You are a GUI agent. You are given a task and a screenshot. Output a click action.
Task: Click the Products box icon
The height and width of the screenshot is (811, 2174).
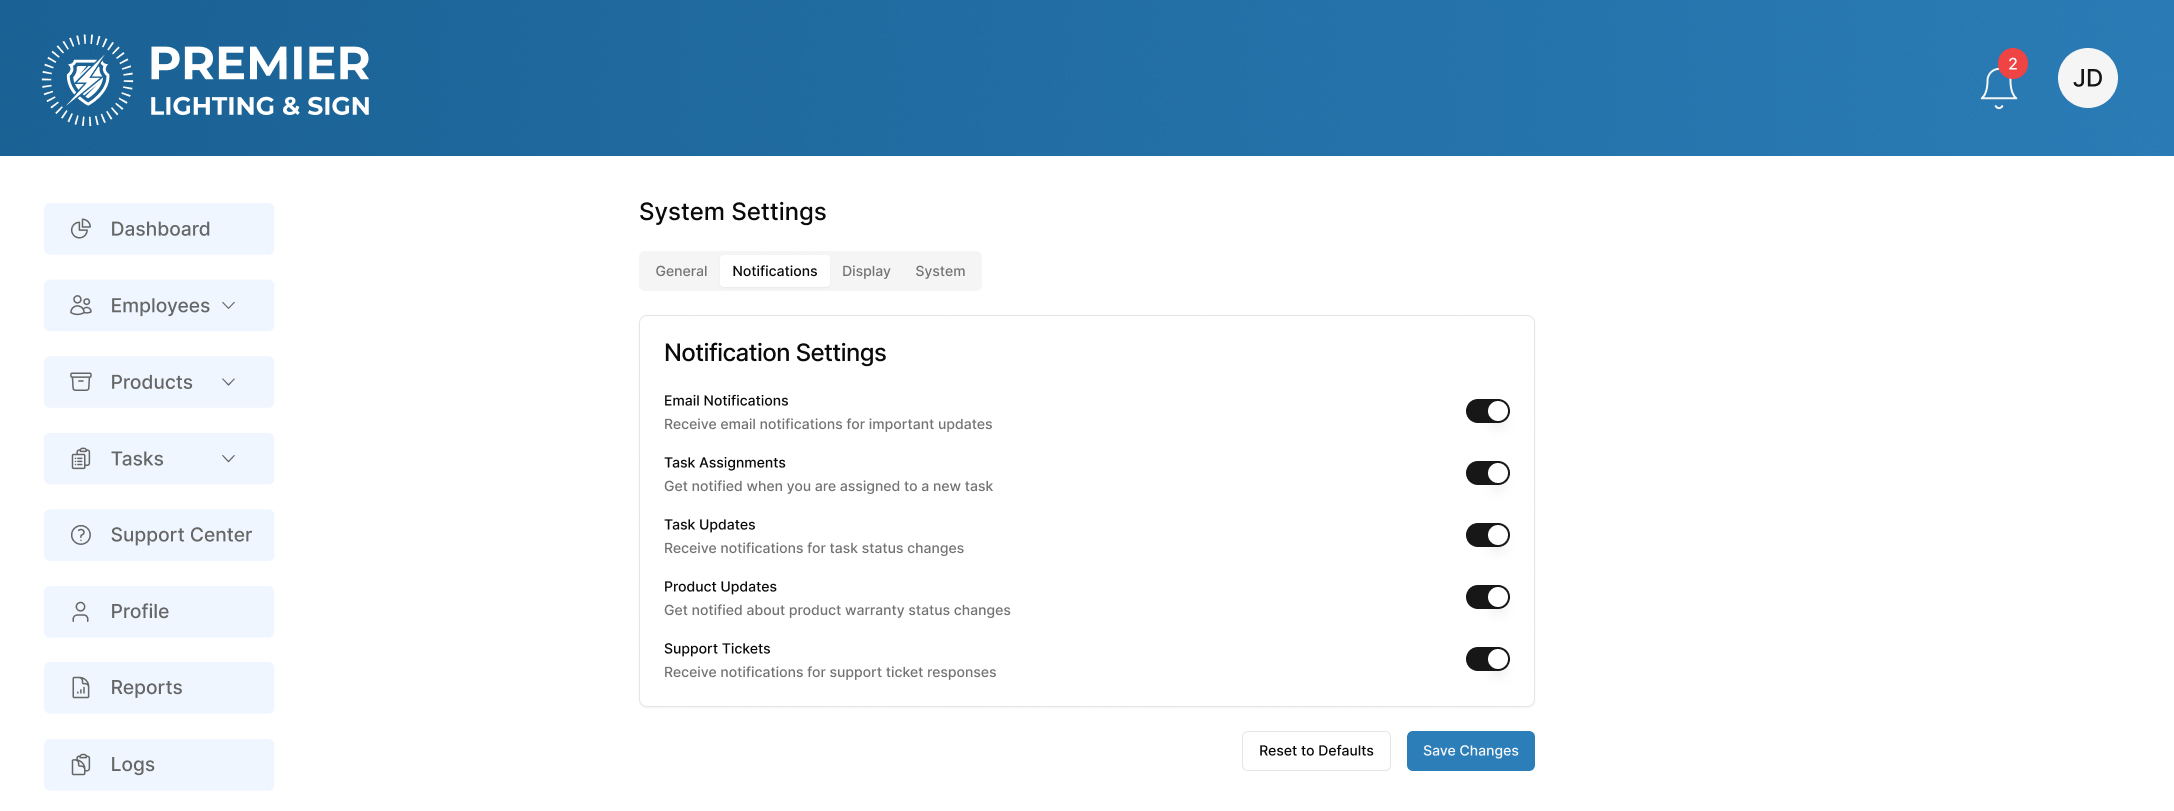pos(81,382)
